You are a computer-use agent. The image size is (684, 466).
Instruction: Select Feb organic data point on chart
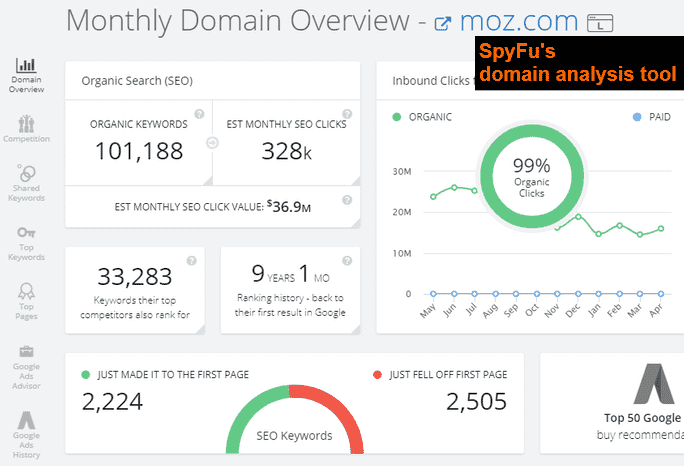[x=619, y=226]
